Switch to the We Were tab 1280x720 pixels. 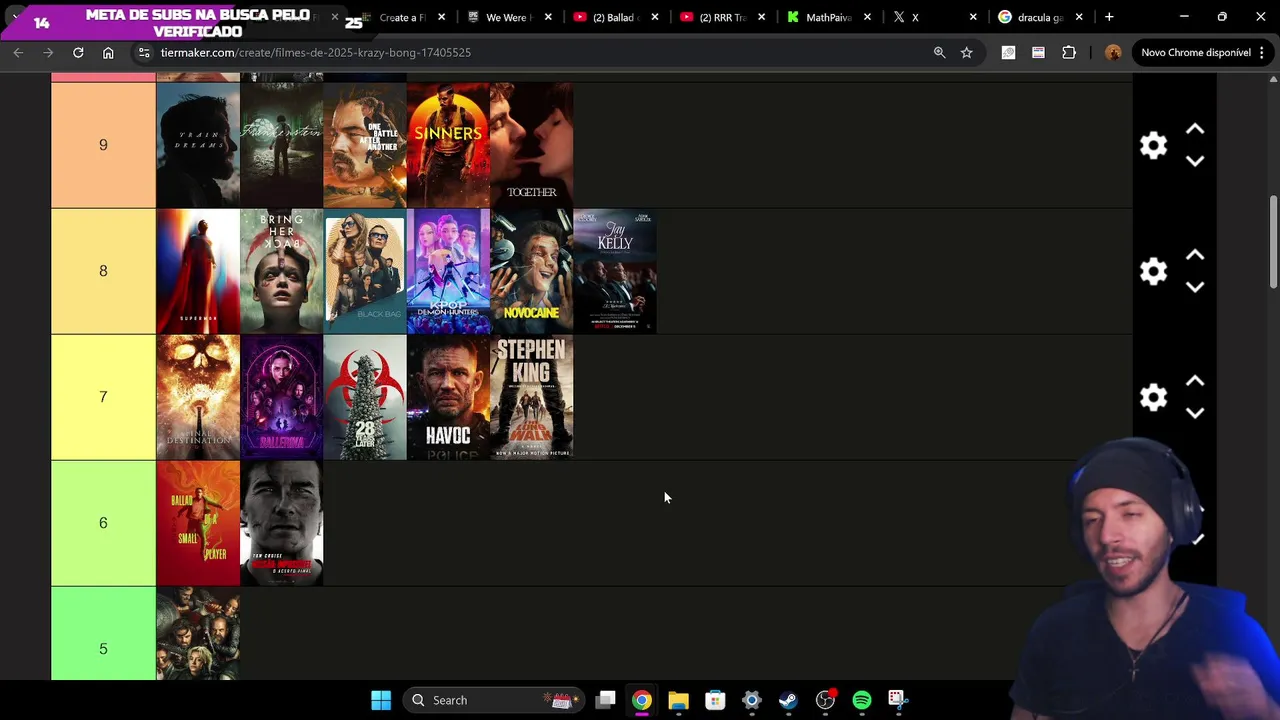(x=508, y=17)
